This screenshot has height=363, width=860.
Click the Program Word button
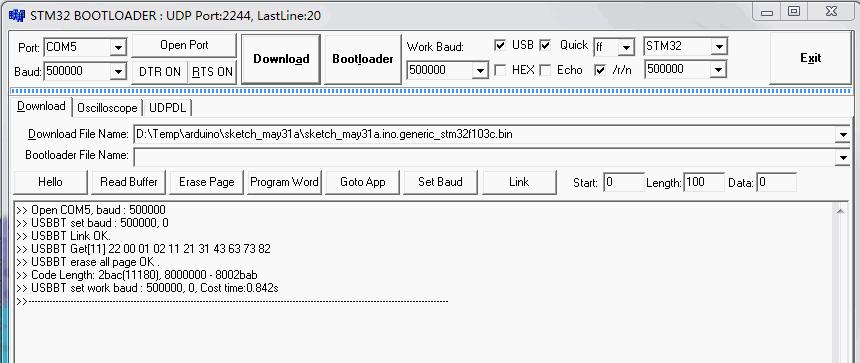[x=284, y=182]
